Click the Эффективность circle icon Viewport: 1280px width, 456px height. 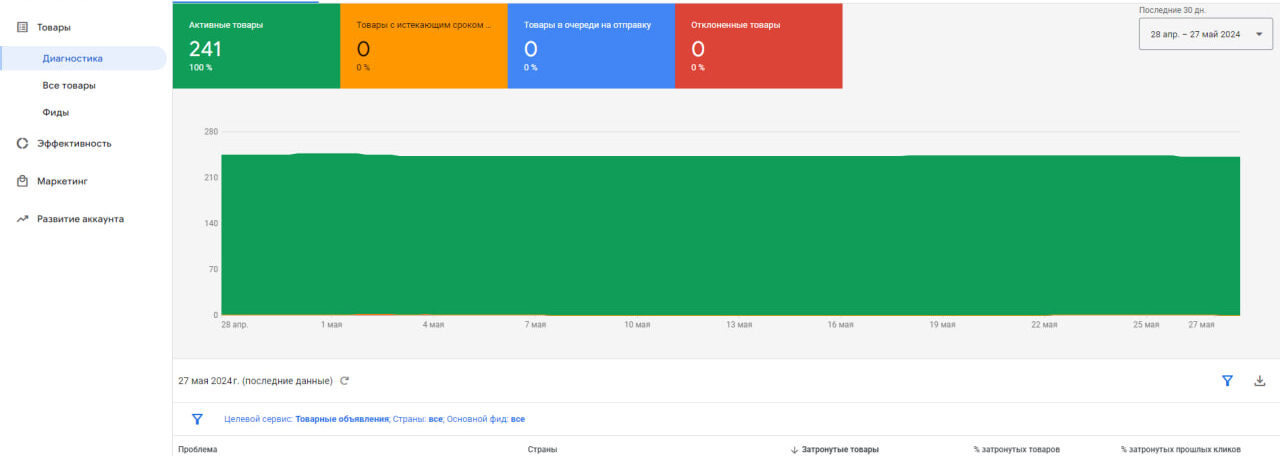(22, 143)
